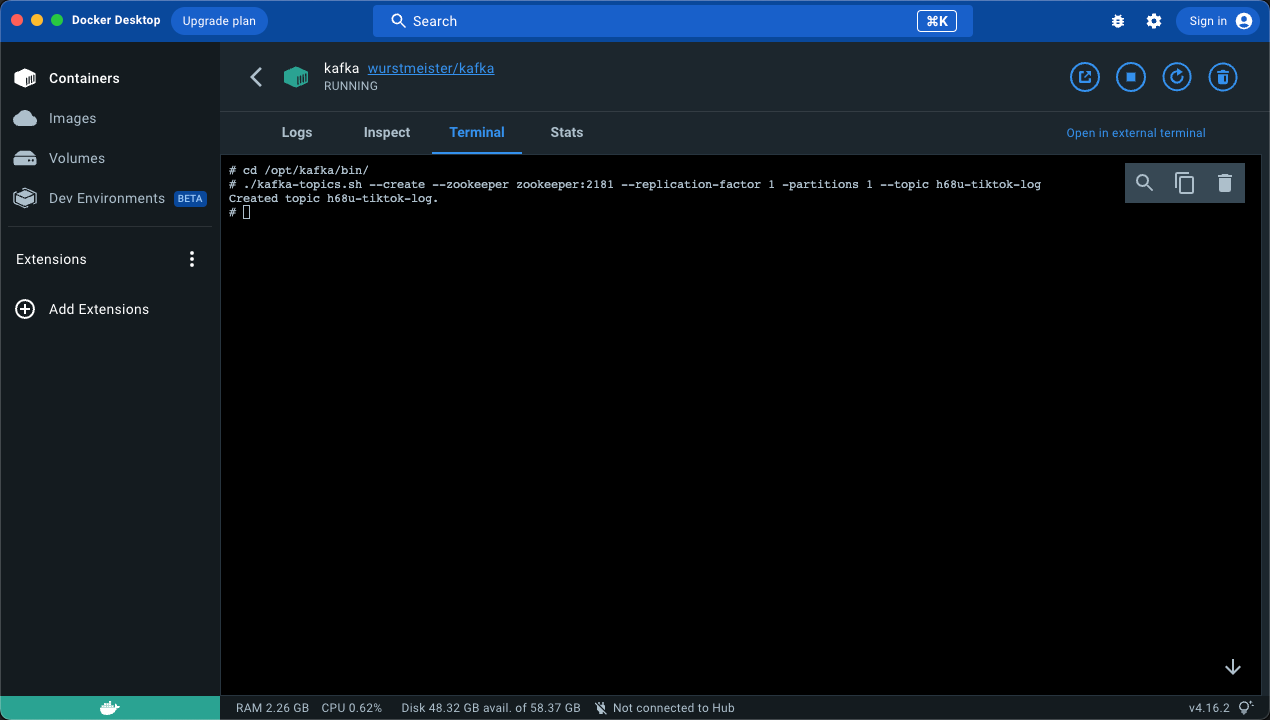Search the terminal output with magnifier icon
This screenshot has width=1270, height=720.
tap(1145, 183)
